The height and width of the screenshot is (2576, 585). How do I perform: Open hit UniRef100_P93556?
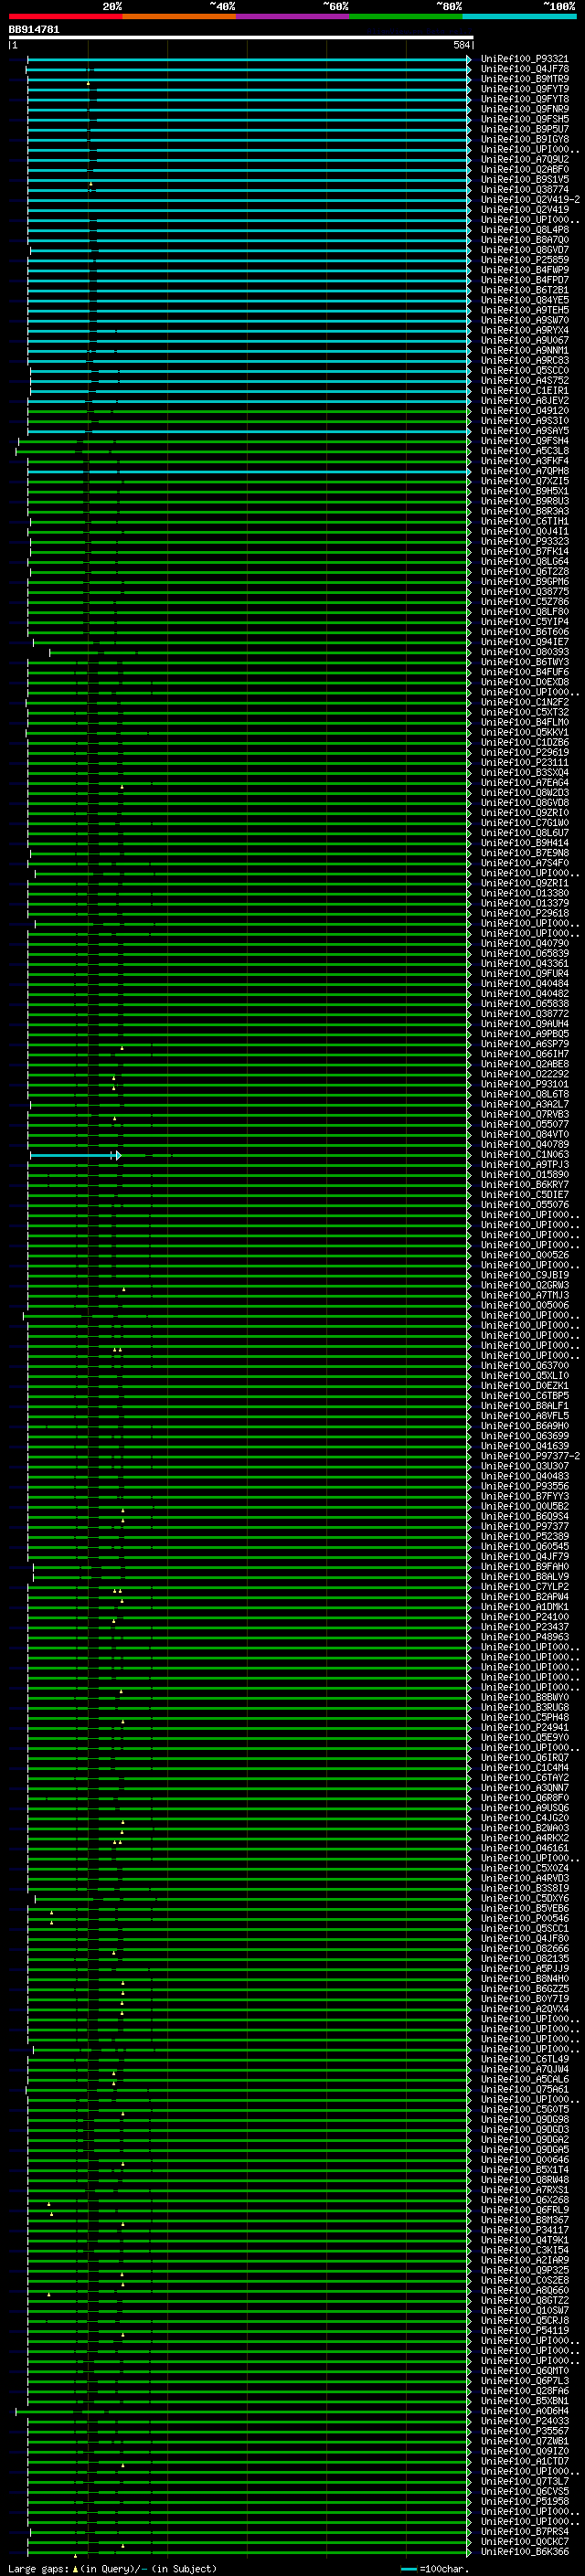click(x=524, y=1486)
